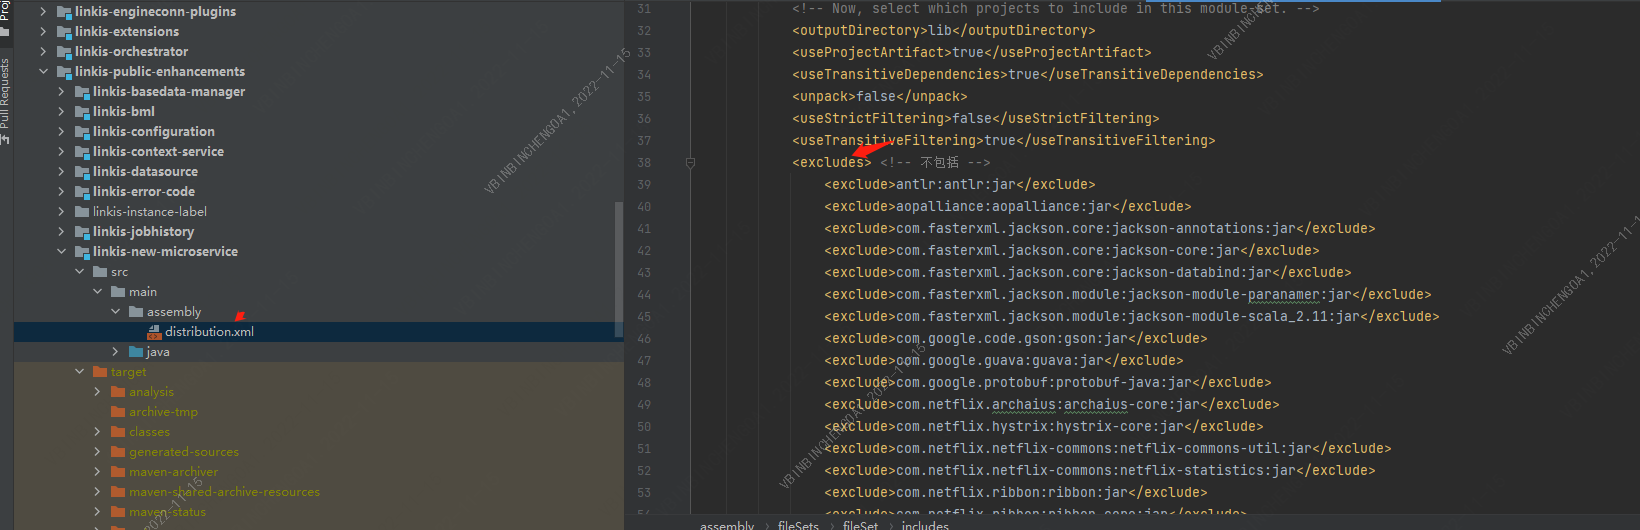Screen dimensions: 1640x530
Task: Expand the analysis folder under target
Action: point(97,392)
